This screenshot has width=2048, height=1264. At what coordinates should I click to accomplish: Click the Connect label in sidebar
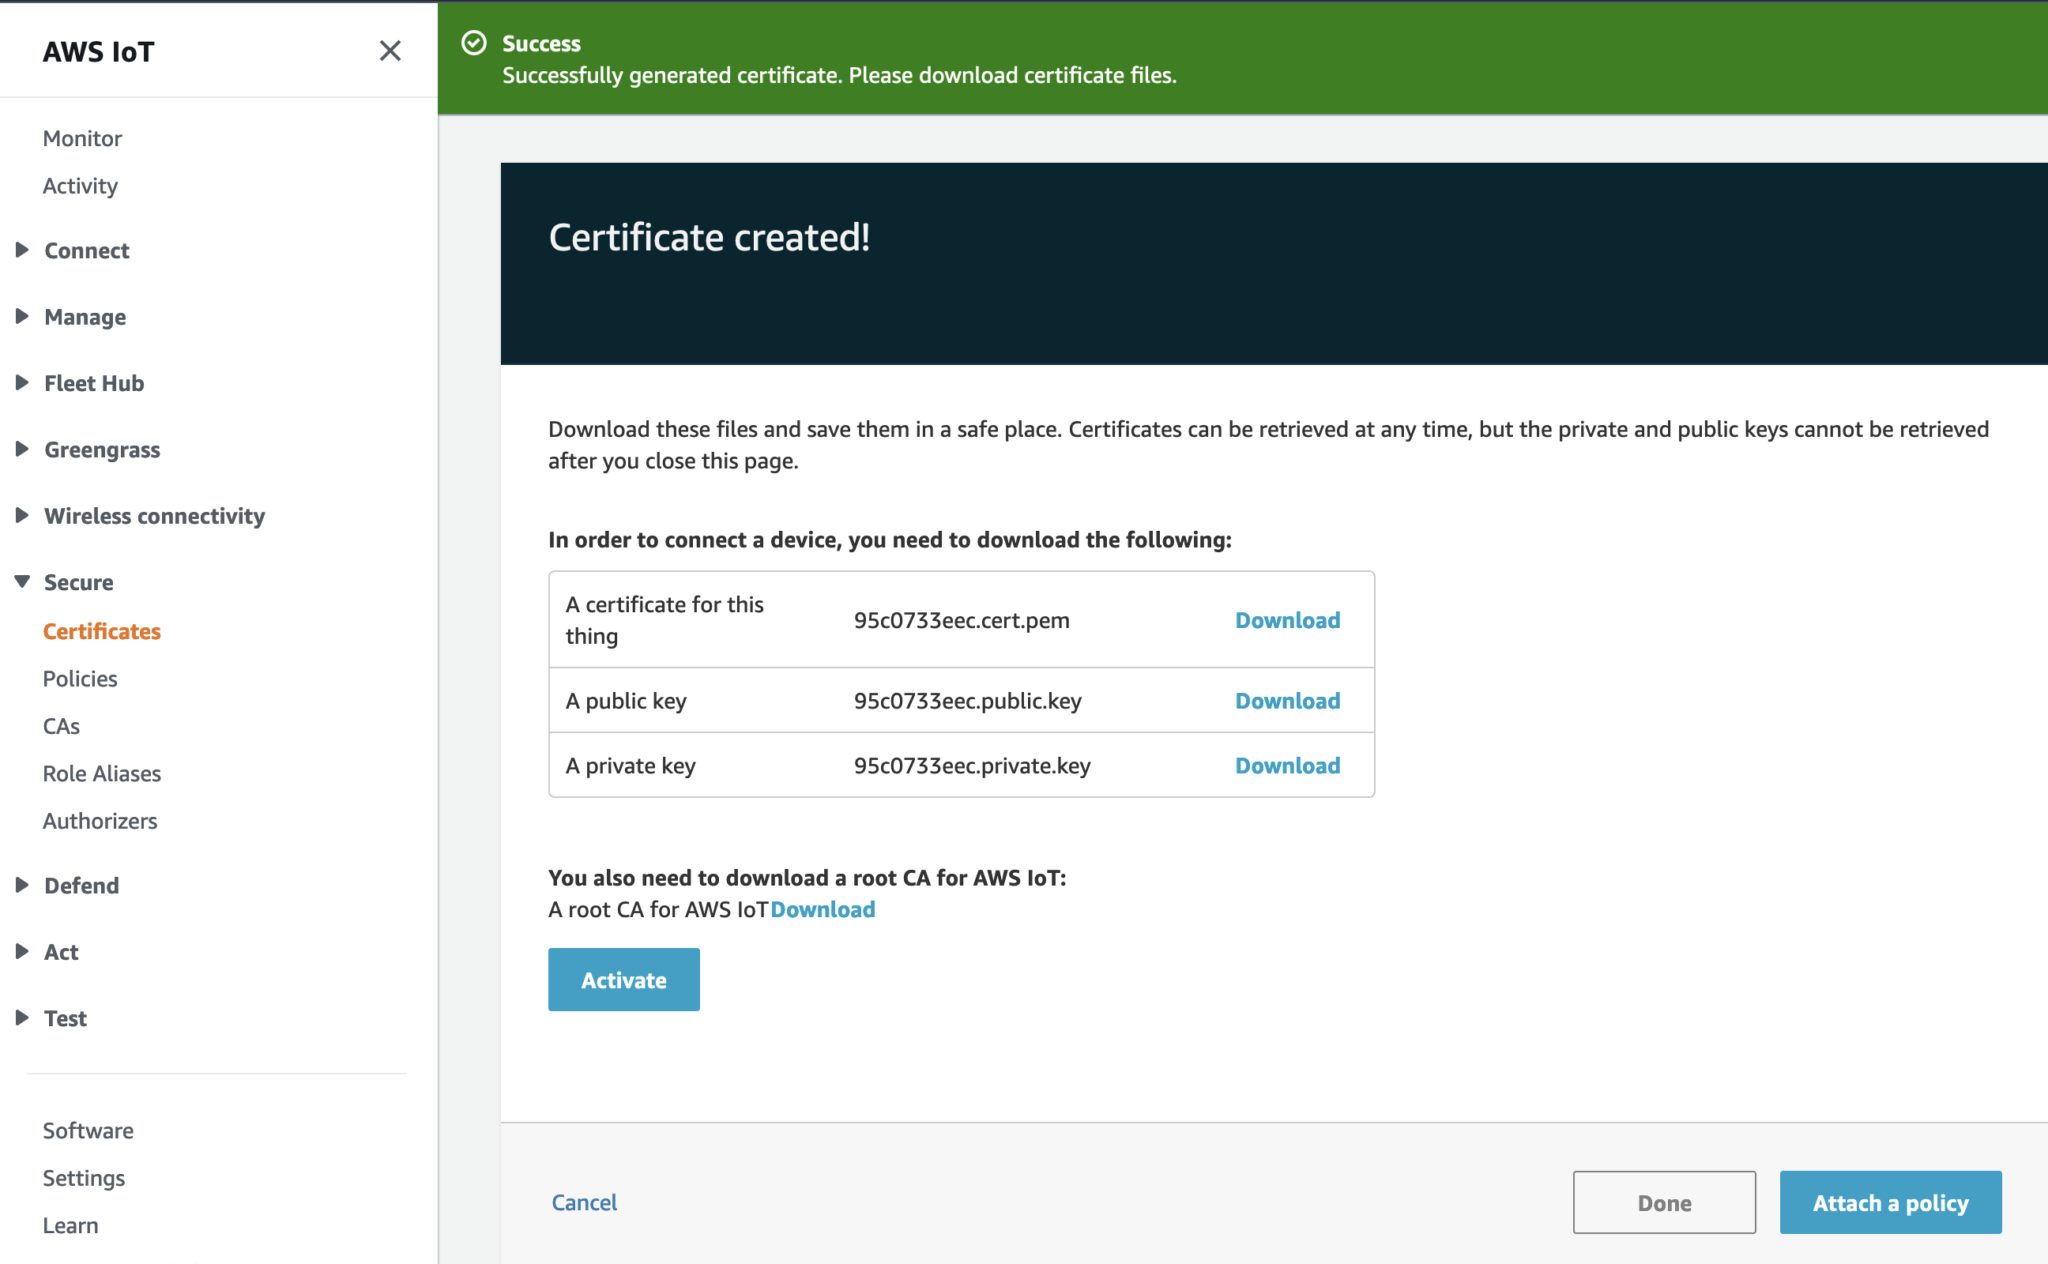coord(87,251)
